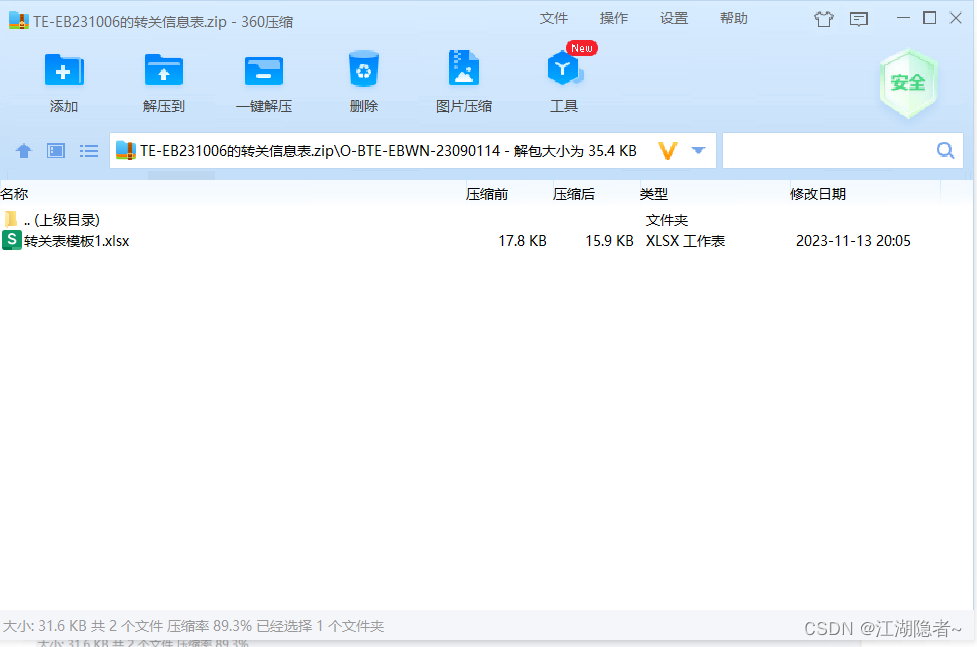
Task: Click the status bar size summary text
Action: [x=193, y=626]
